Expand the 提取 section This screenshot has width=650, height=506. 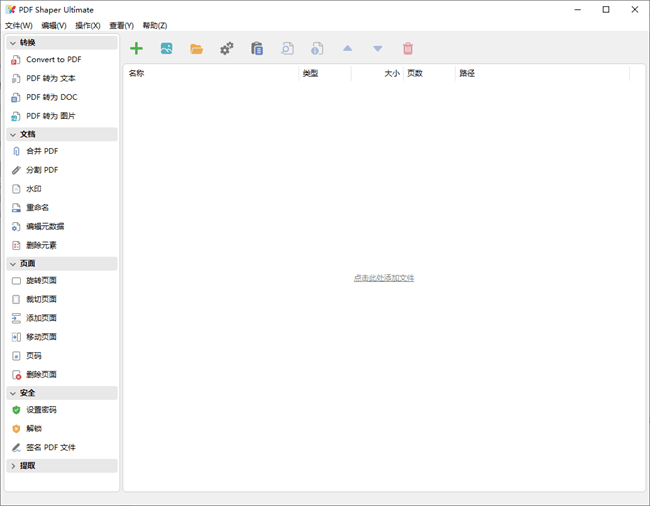12,466
